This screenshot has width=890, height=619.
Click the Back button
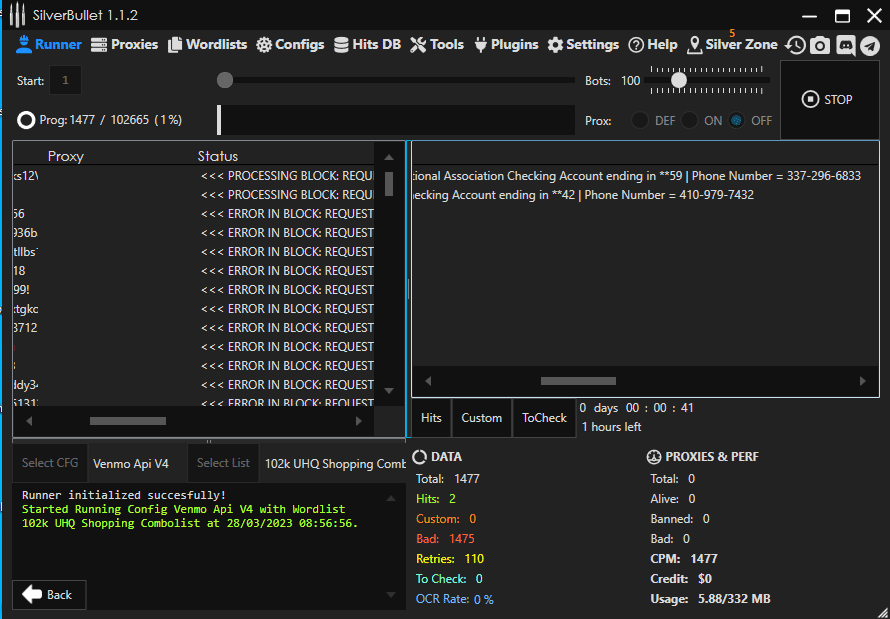(x=48, y=595)
